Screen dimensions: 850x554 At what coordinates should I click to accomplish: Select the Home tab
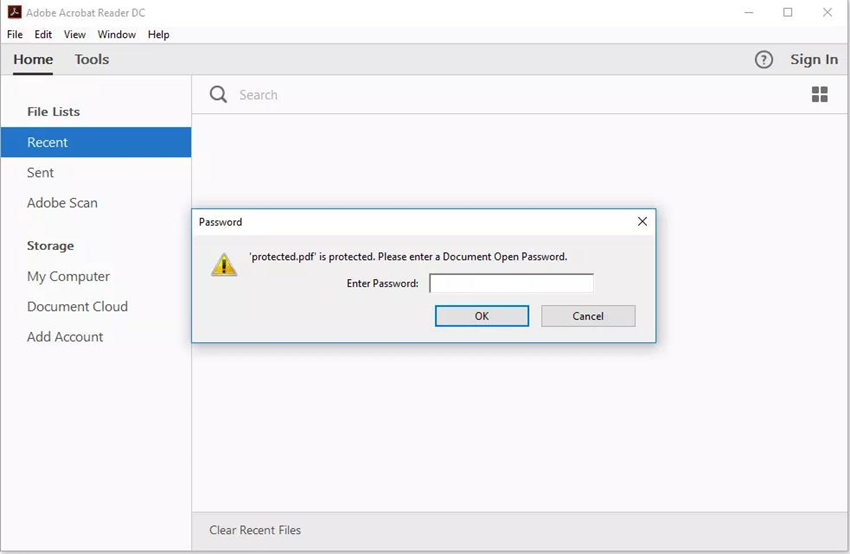coord(33,59)
